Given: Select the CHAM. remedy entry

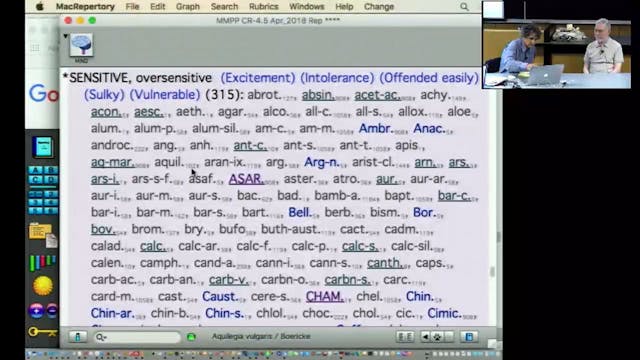Looking at the screenshot, I should 325,296.
